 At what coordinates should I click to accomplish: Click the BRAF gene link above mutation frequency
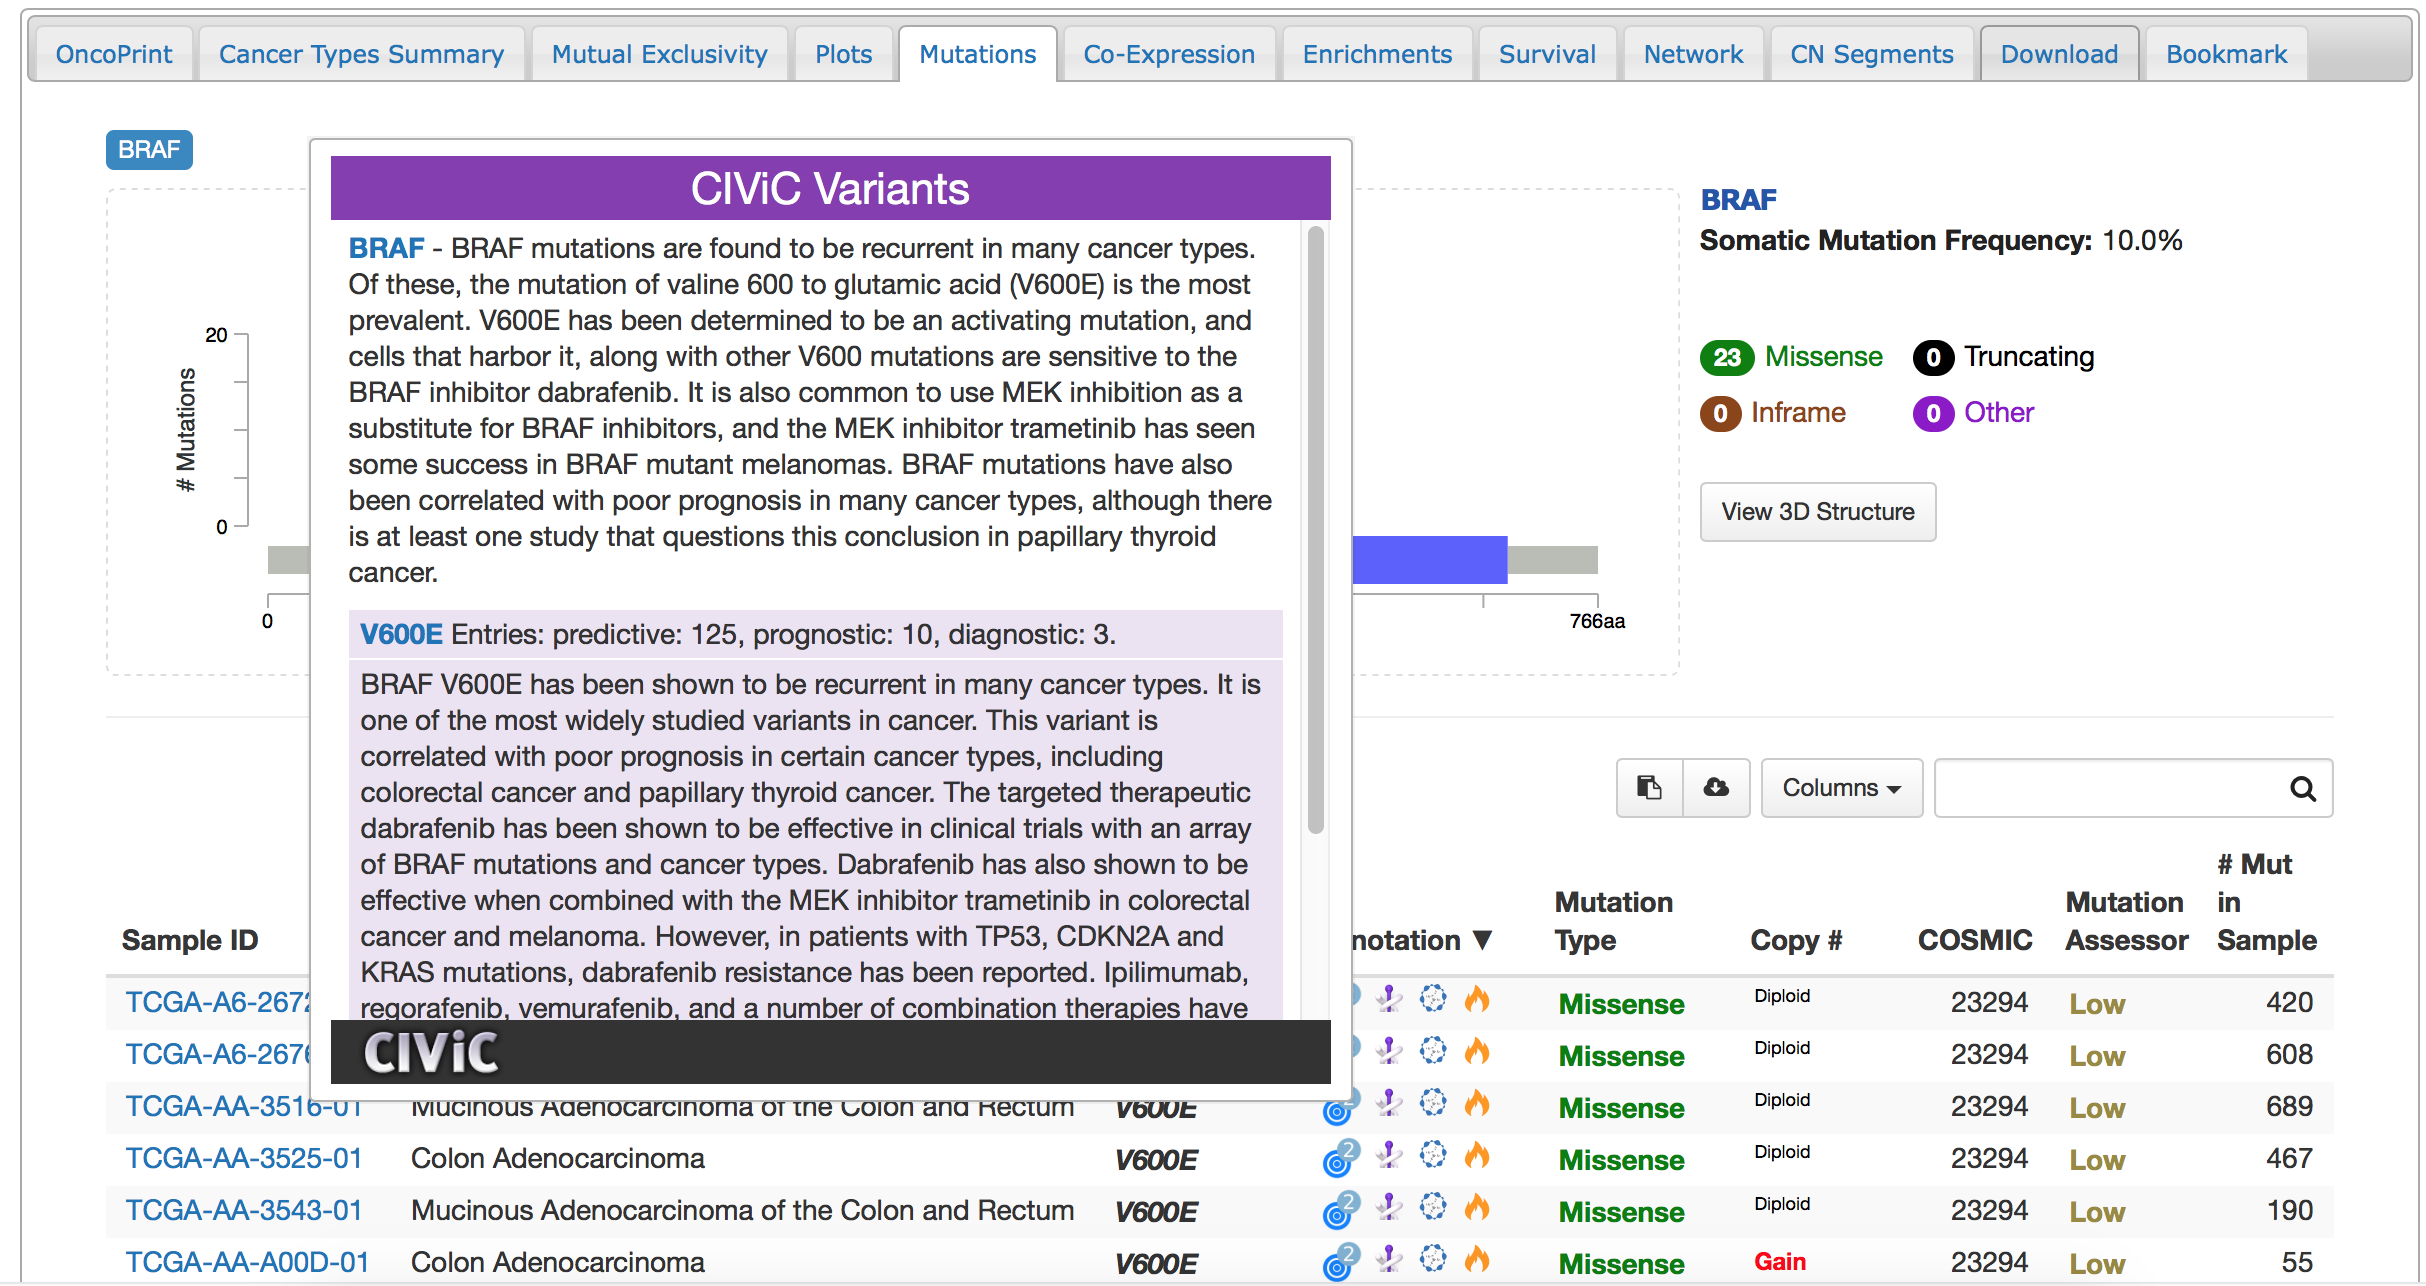(x=1739, y=200)
